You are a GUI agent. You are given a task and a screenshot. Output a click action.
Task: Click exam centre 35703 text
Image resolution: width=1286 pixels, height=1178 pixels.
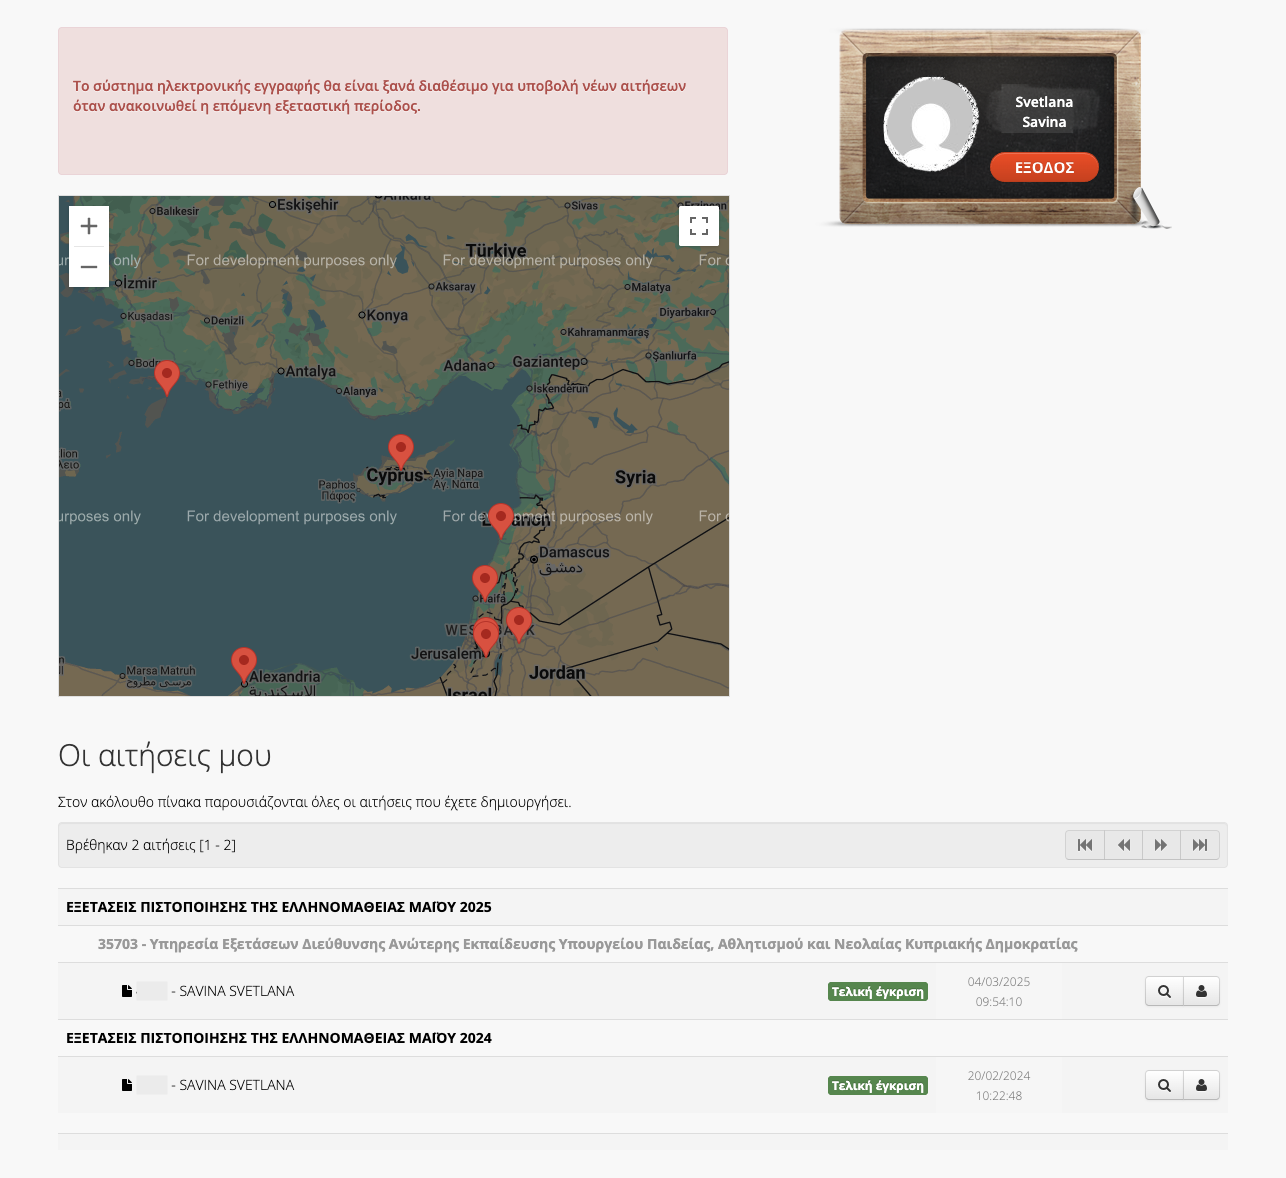(x=588, y=944)
